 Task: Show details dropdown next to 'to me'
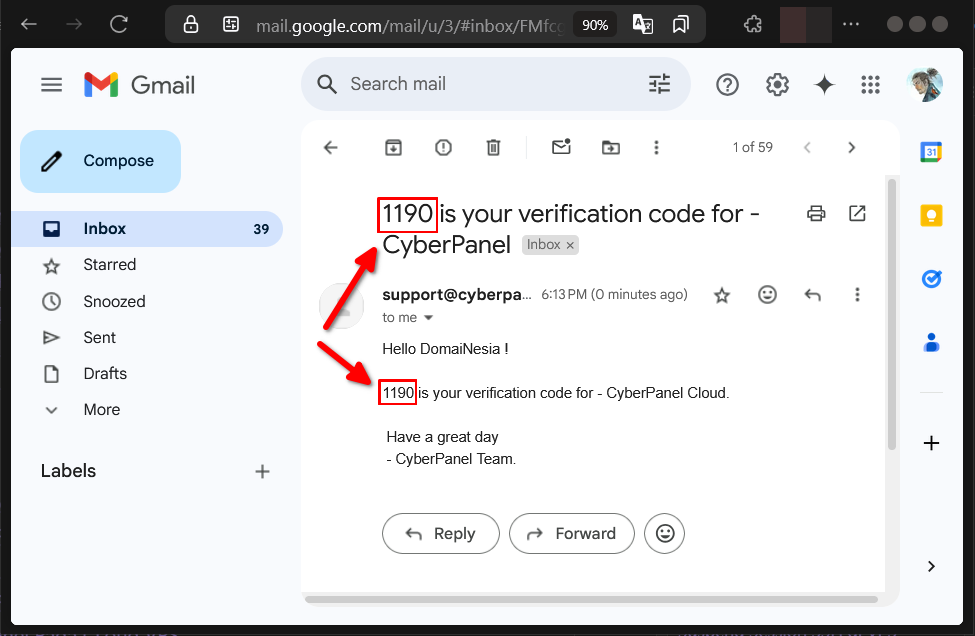[428, 318]
